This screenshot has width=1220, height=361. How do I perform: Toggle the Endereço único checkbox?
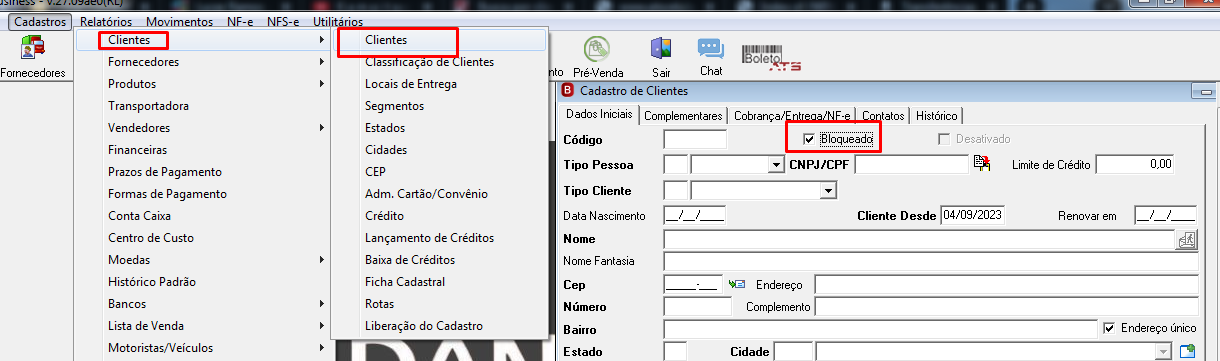(x=1108, y=328)
